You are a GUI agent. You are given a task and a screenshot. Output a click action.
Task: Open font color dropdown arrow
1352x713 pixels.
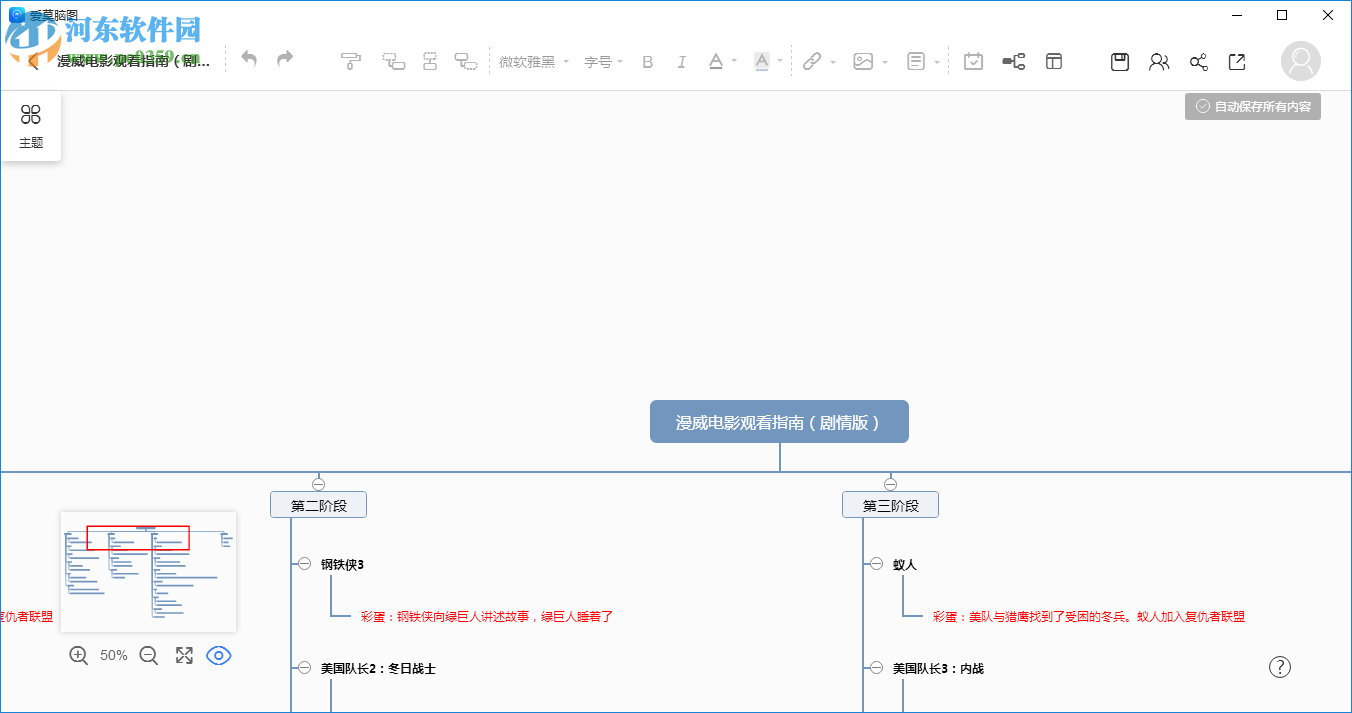735,62
